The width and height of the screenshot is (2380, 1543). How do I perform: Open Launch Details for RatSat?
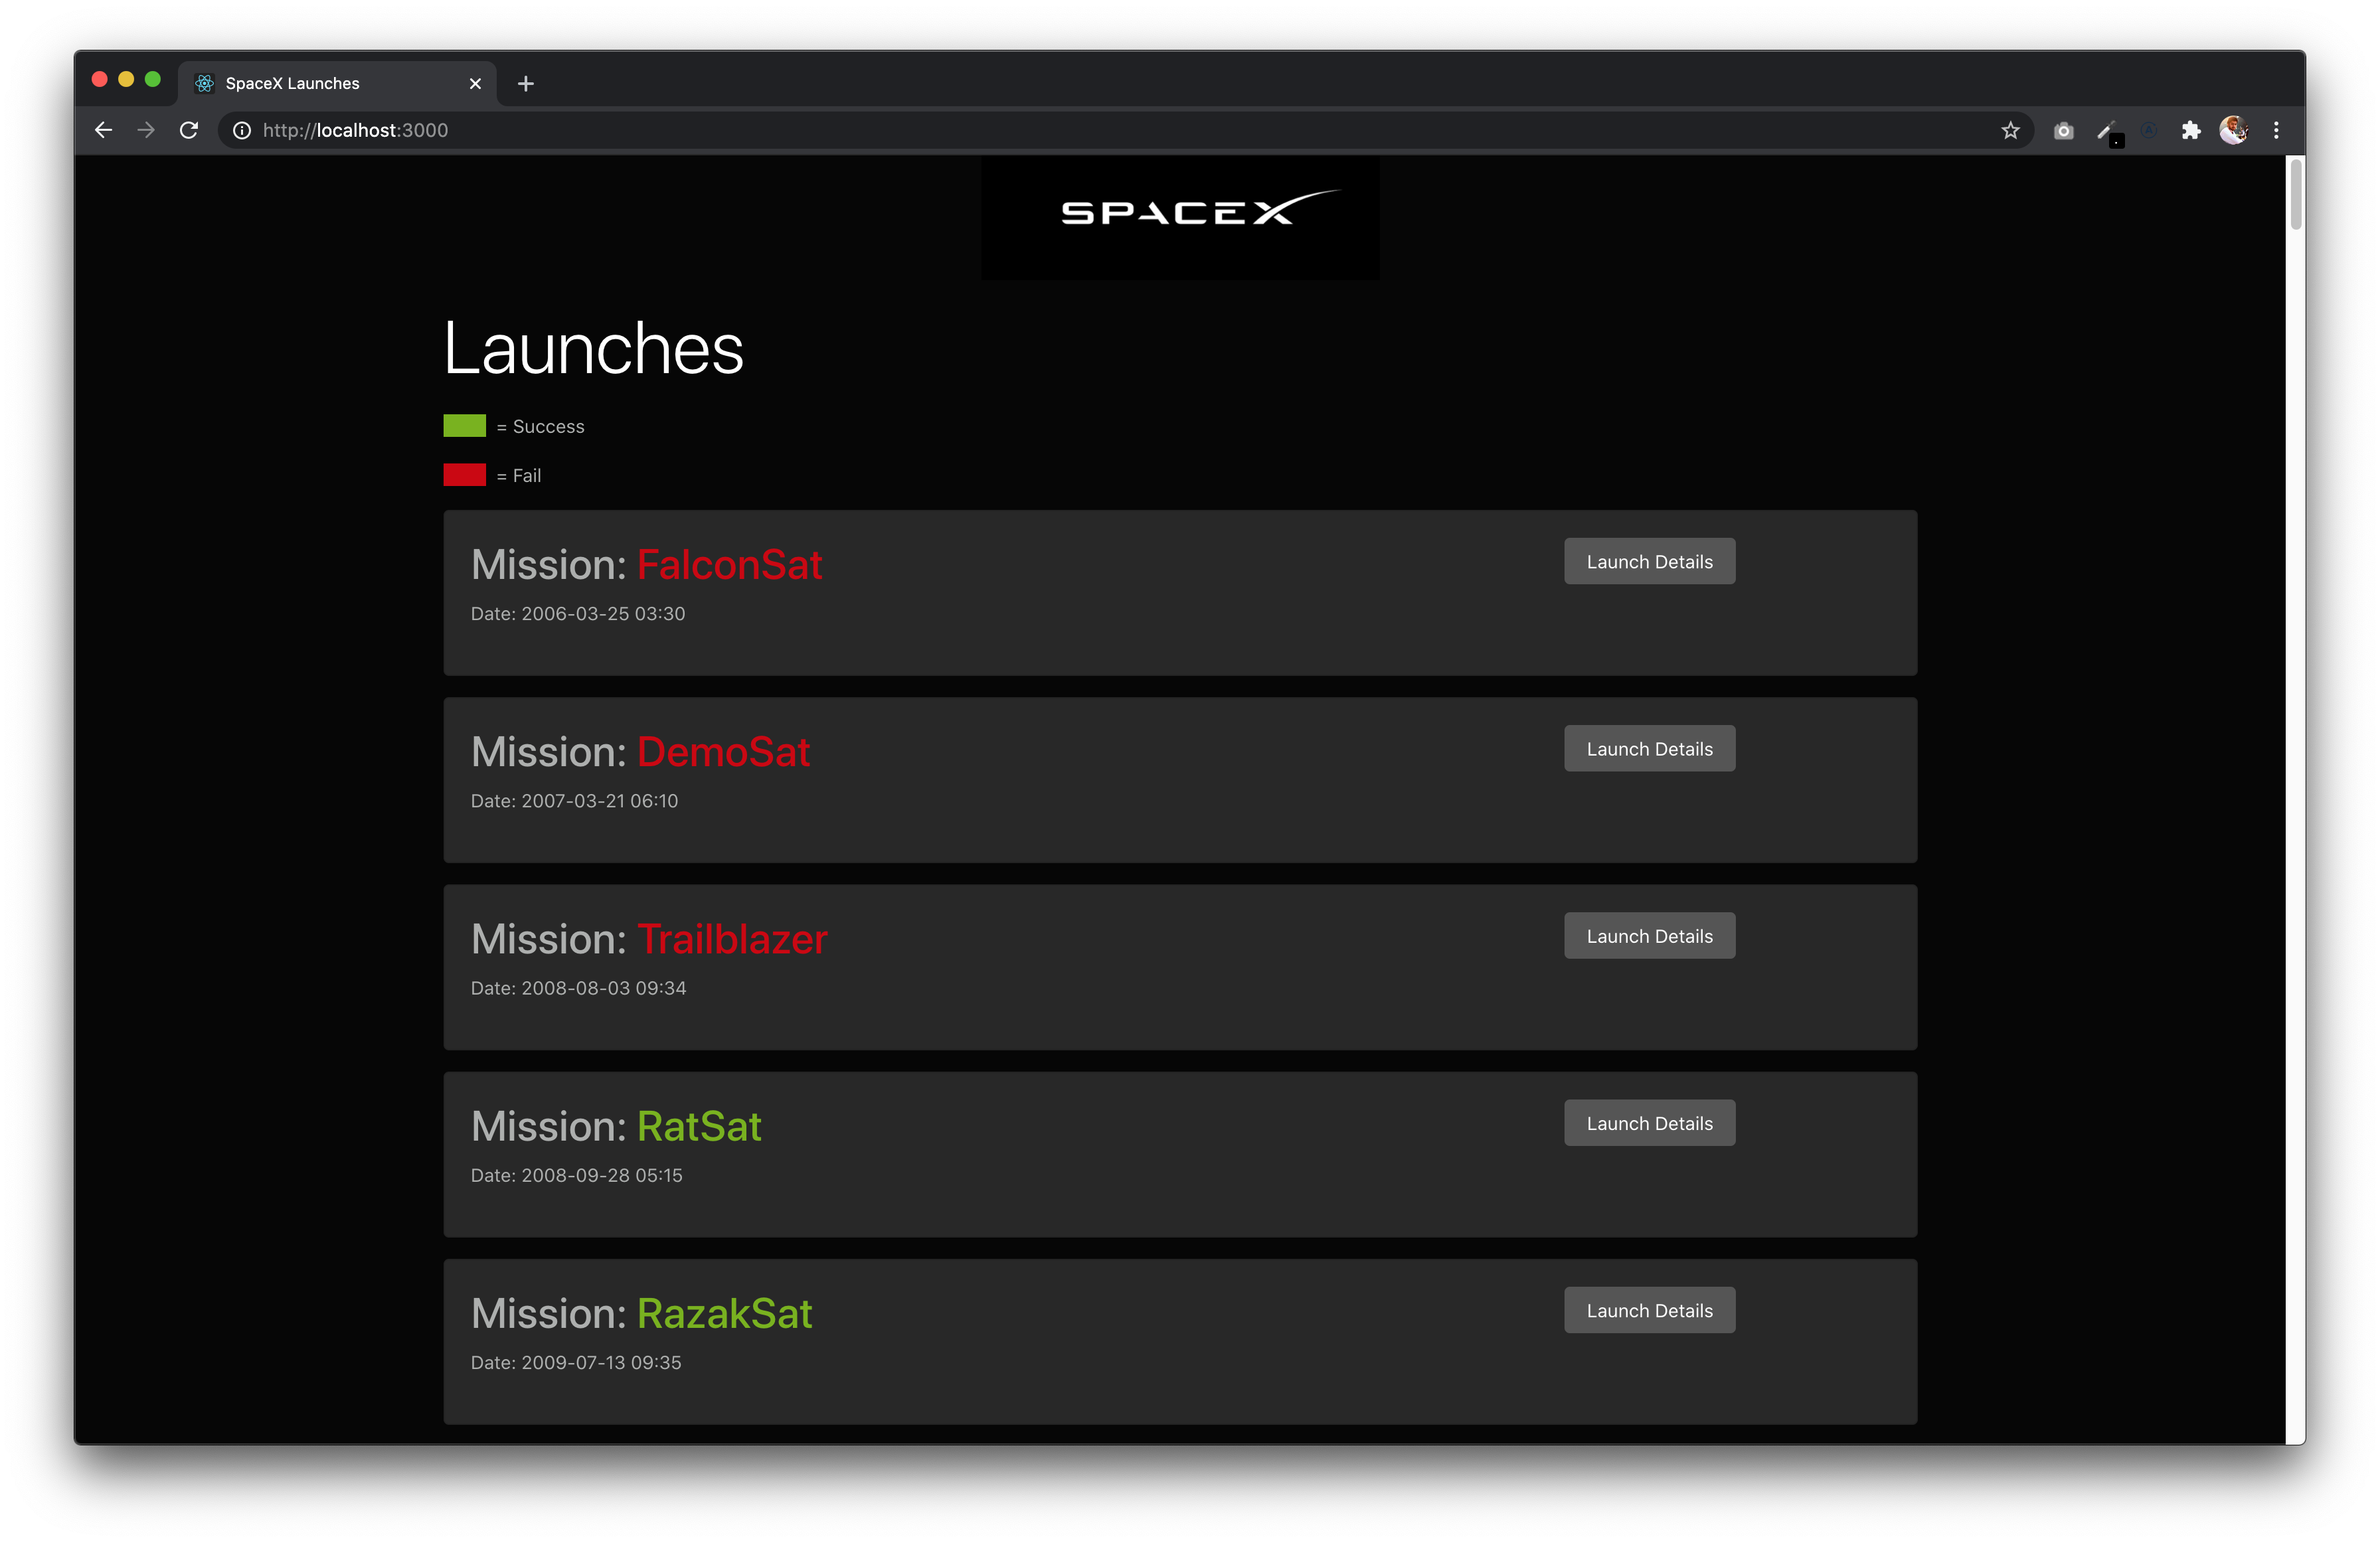(x=1649, y=1122)
